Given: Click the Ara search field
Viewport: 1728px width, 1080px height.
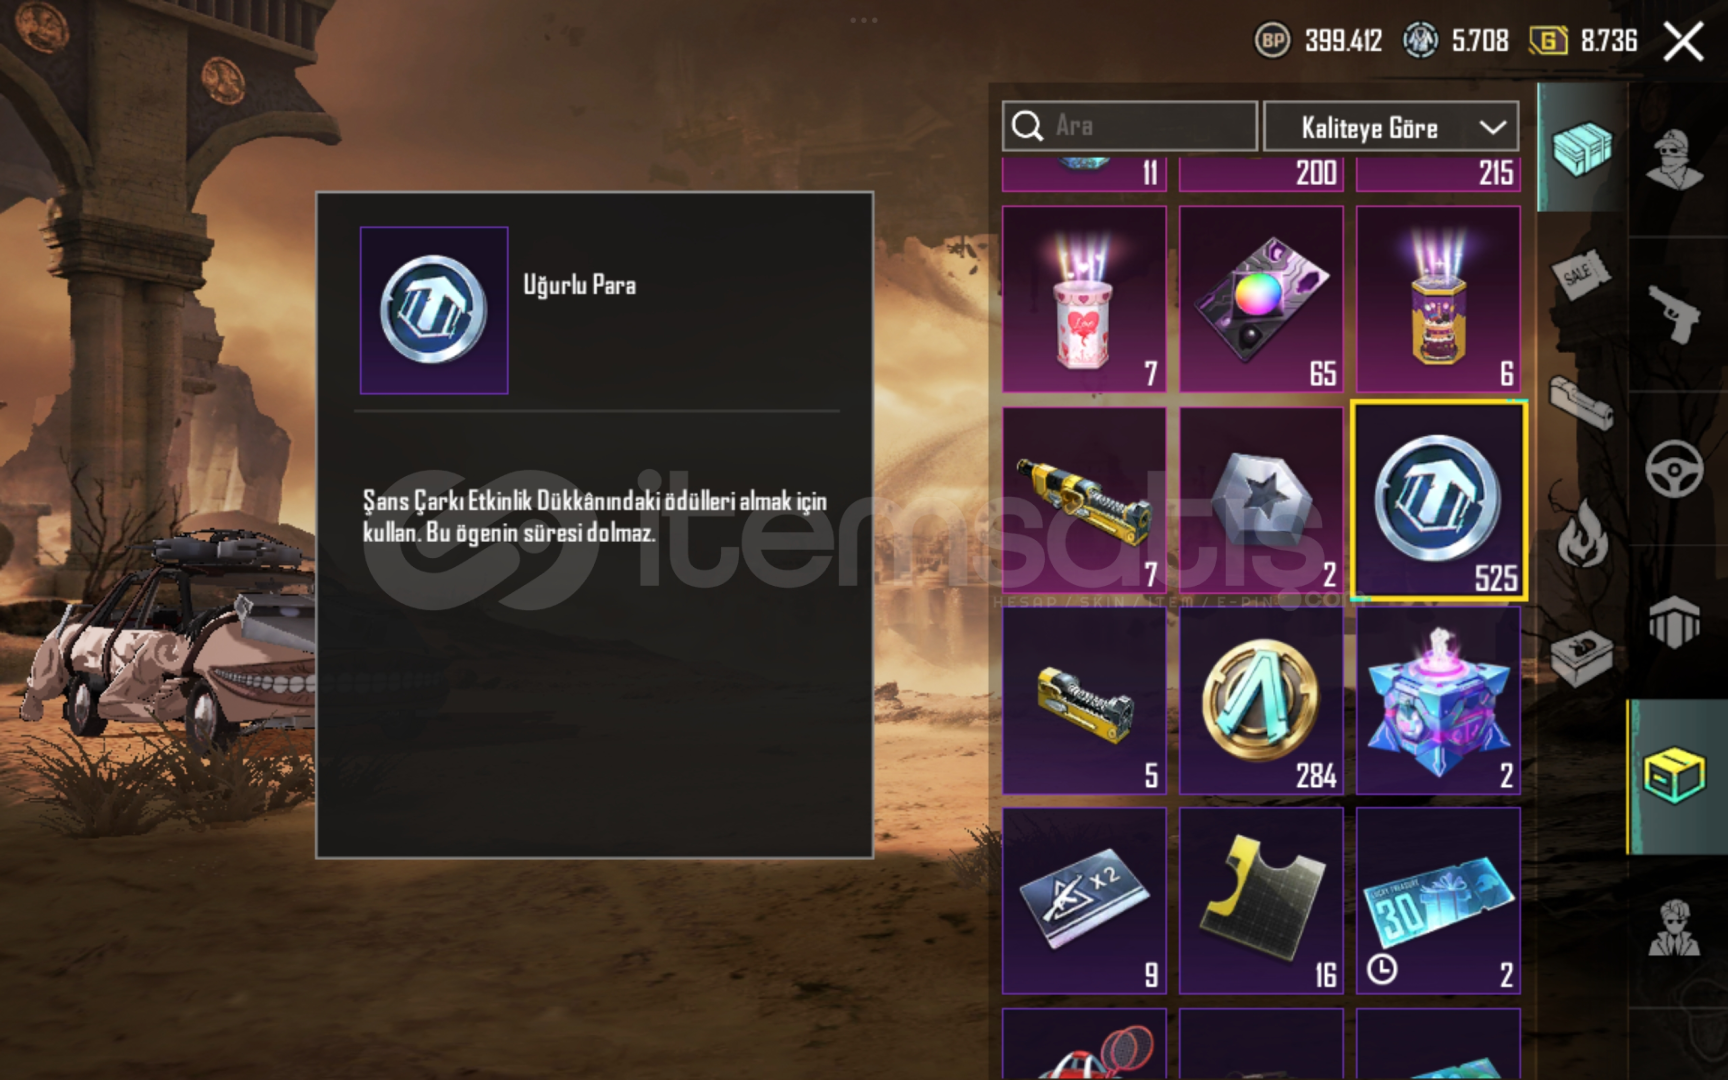Looking at the screenshot, I should pyautogui.click(x=1130, y=126).
